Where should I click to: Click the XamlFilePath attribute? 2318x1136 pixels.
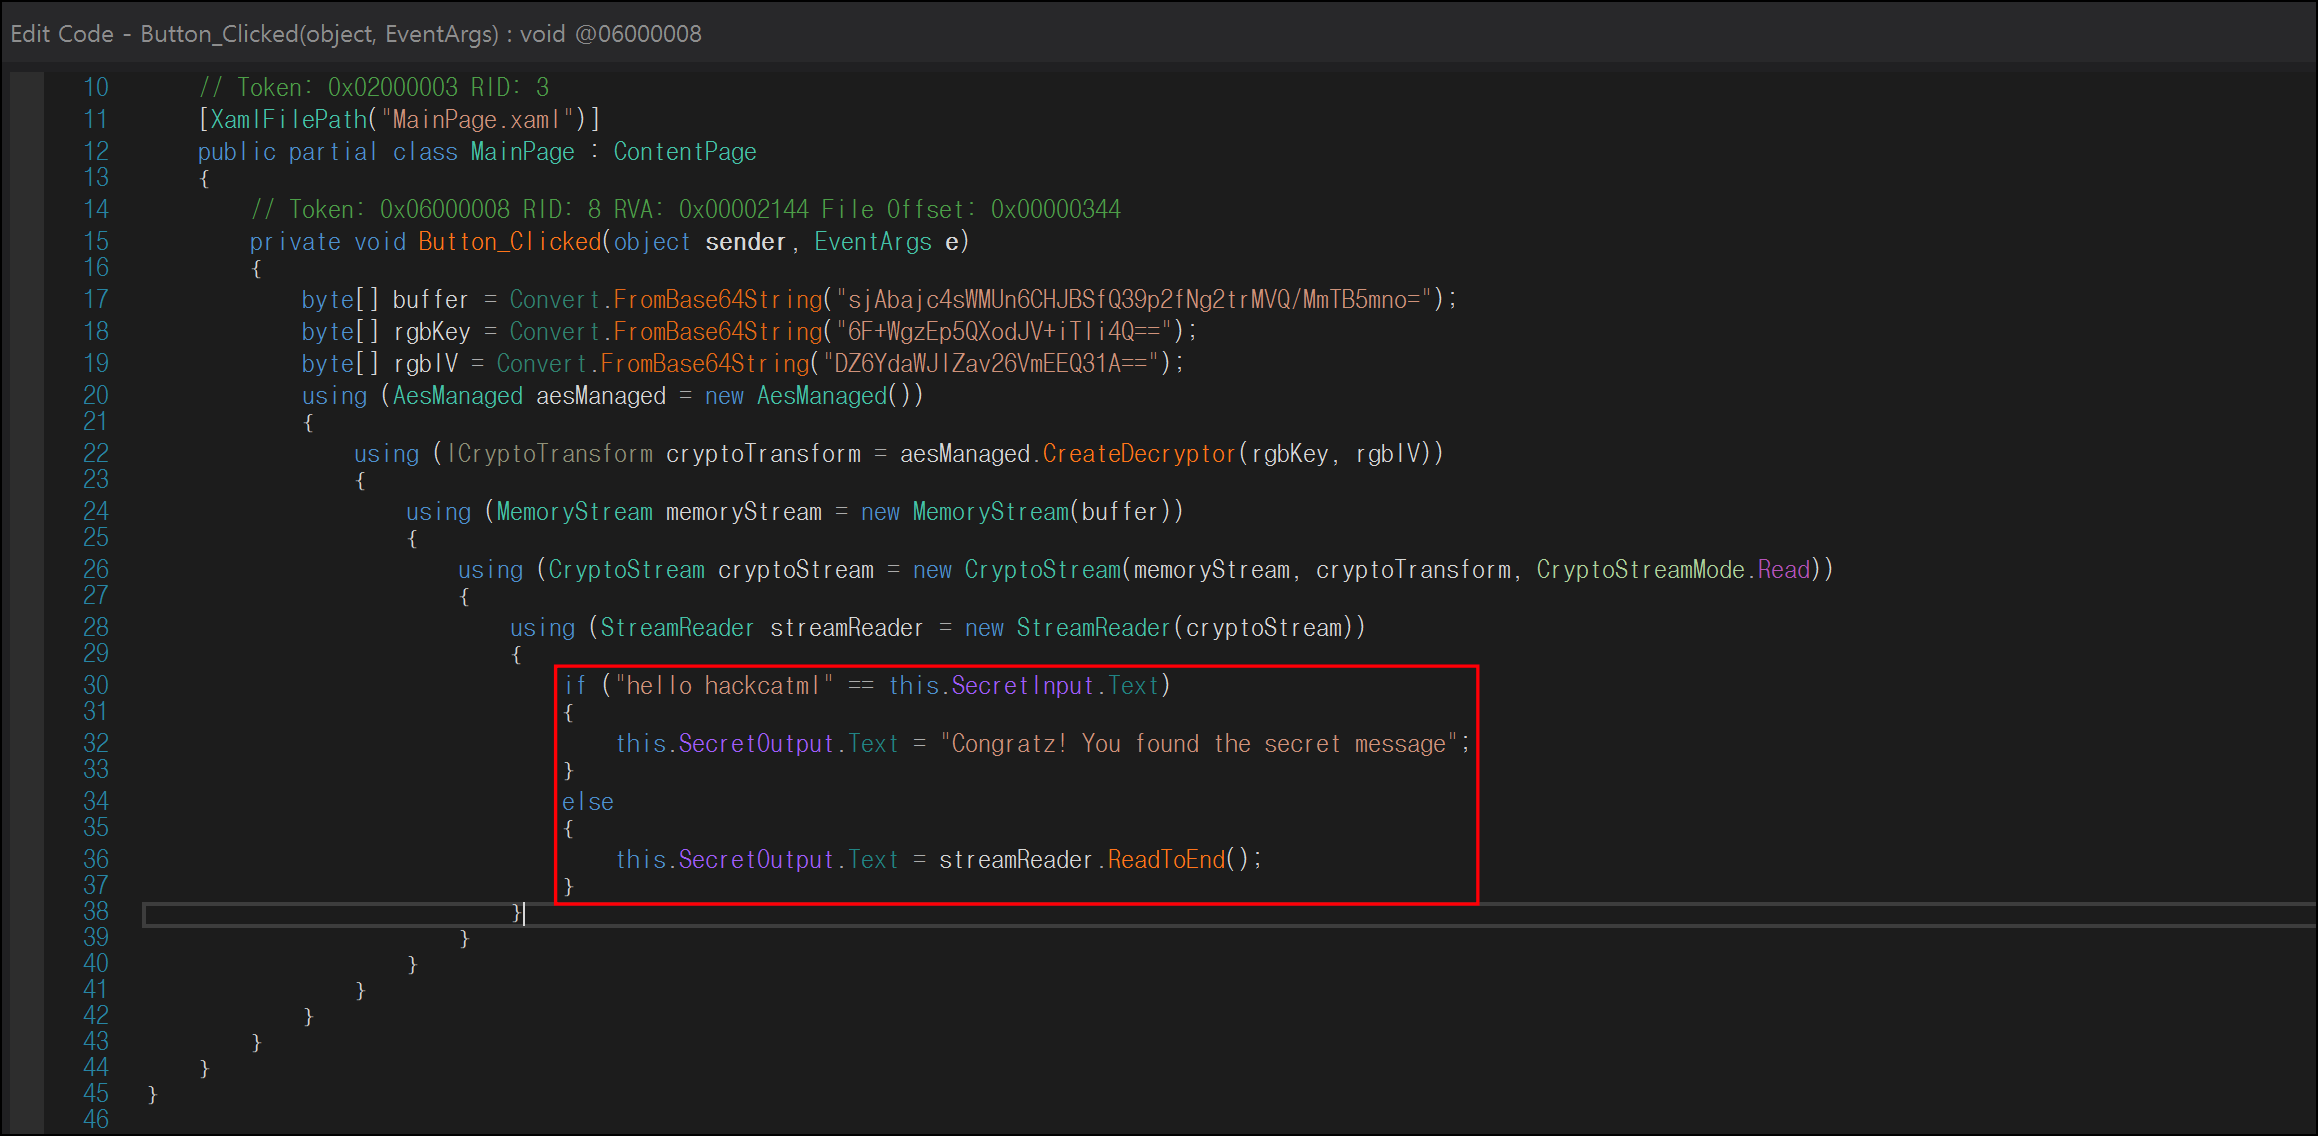pos(289,120)
